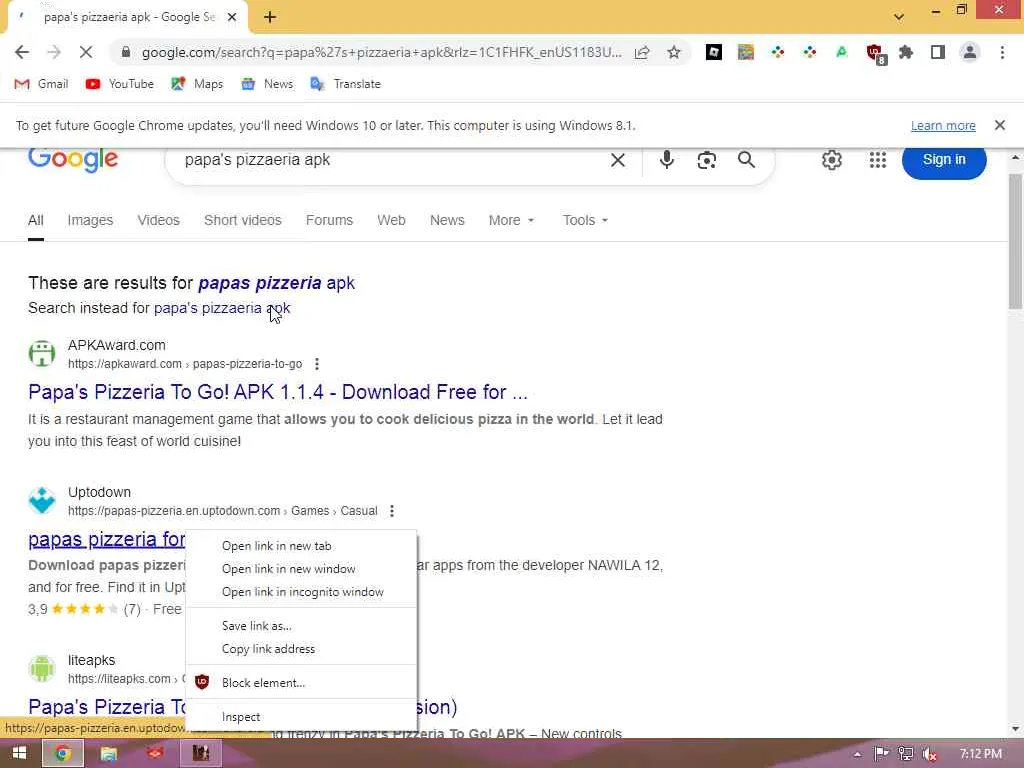Click the Sign in button

pyautogui.click(x=944, y=160)
